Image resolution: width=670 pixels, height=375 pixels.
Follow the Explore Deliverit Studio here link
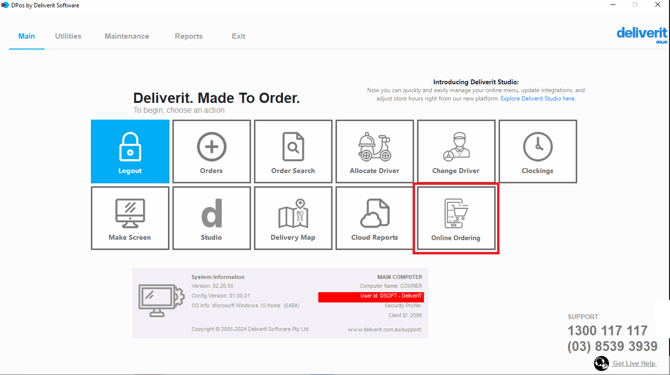click(538, 99)
